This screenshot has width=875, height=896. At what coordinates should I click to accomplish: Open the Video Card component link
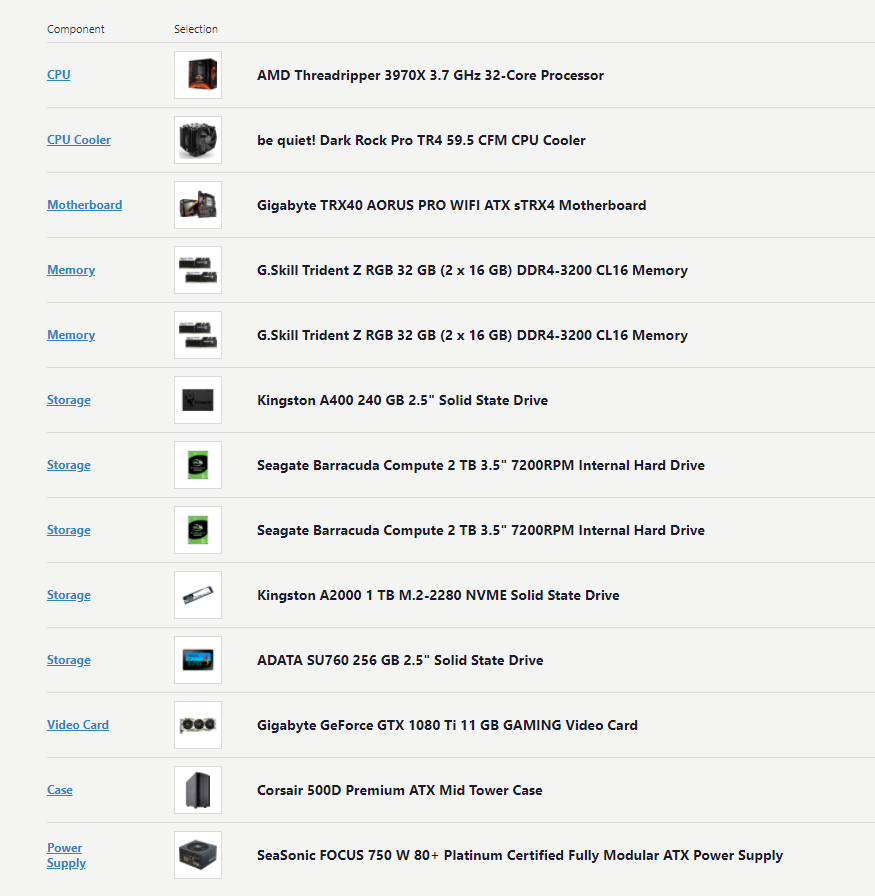tap(78, 724)
